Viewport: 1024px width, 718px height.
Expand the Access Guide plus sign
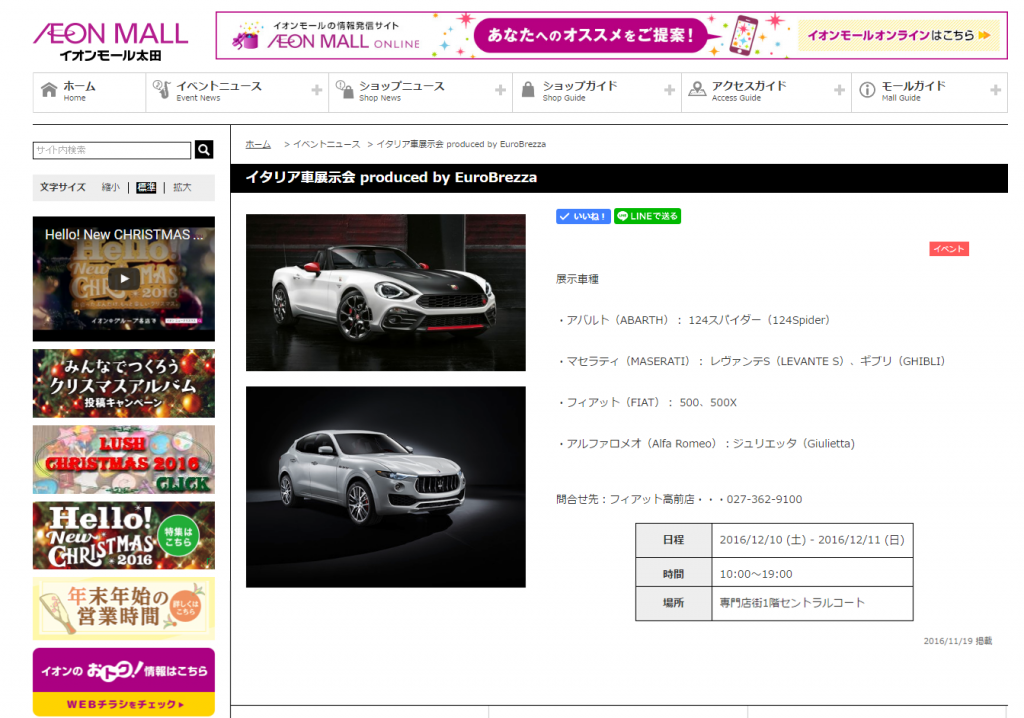(839, 90)
